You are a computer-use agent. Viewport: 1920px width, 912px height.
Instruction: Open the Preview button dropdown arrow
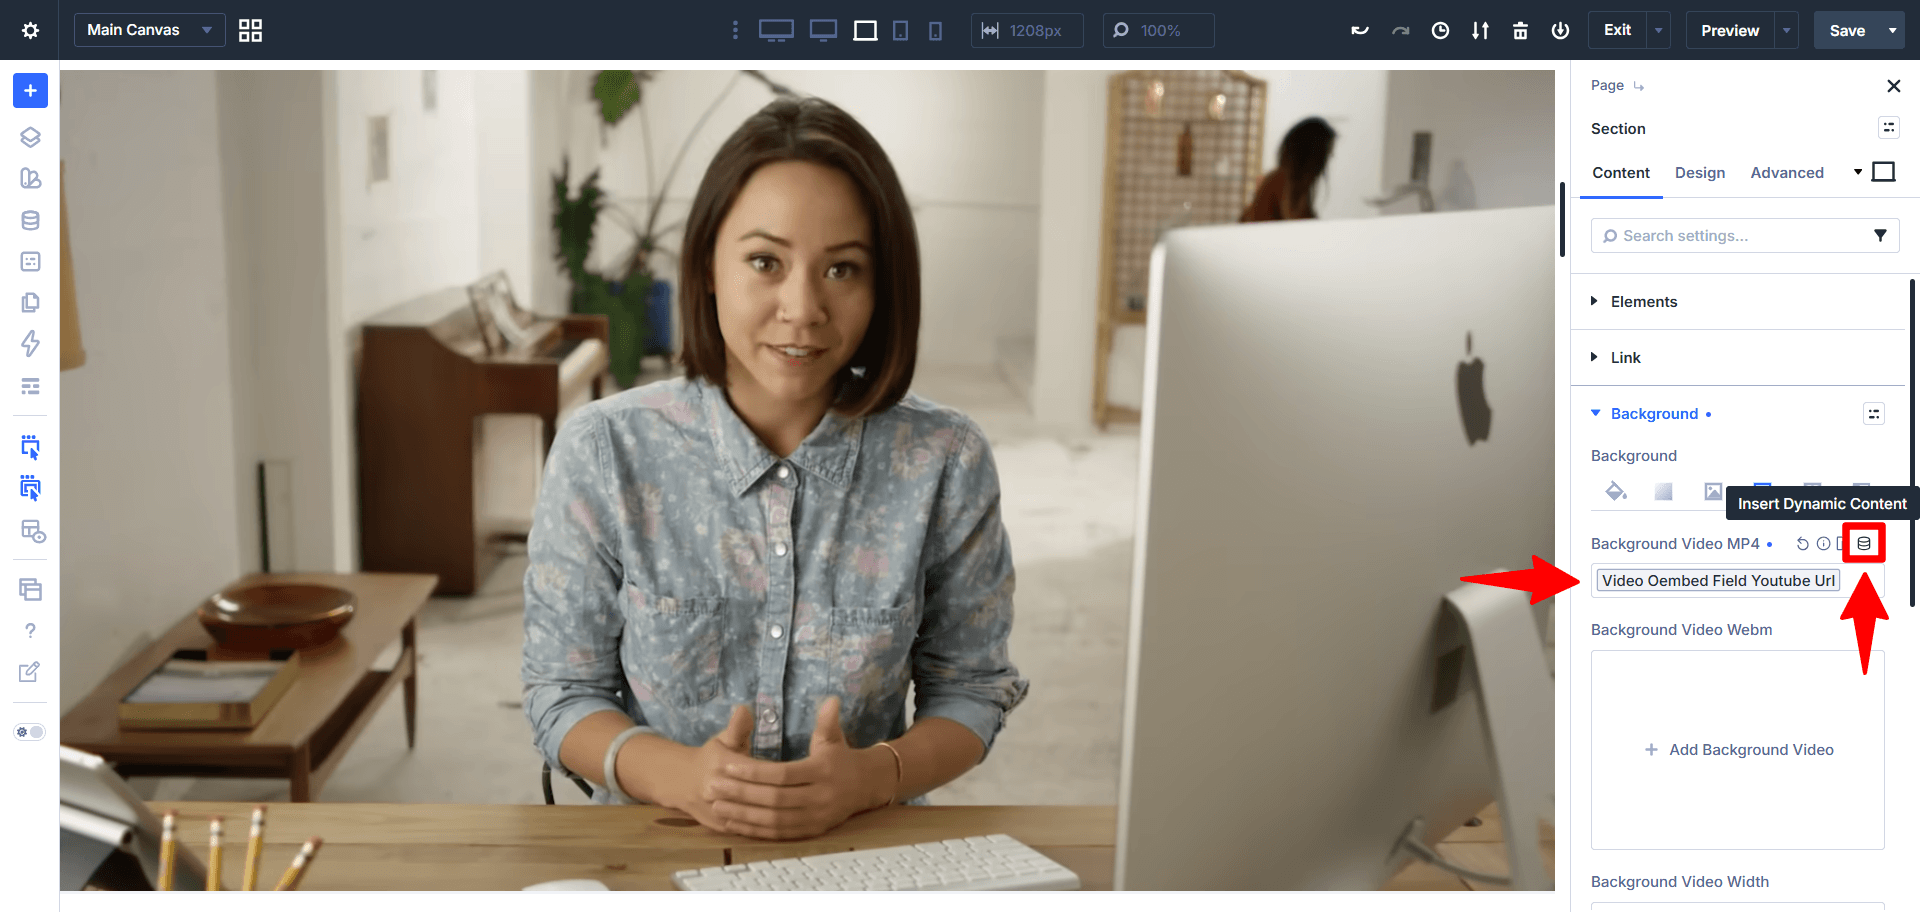(x=1787, y=30)
